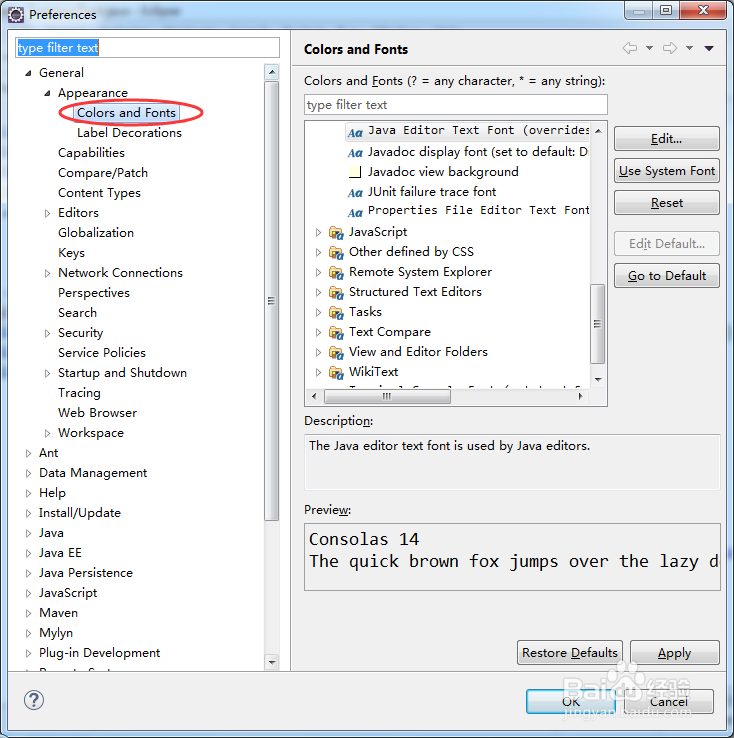Click the back navigation arrow icon
Screen dimensions: 734x738
pos(630,48)
